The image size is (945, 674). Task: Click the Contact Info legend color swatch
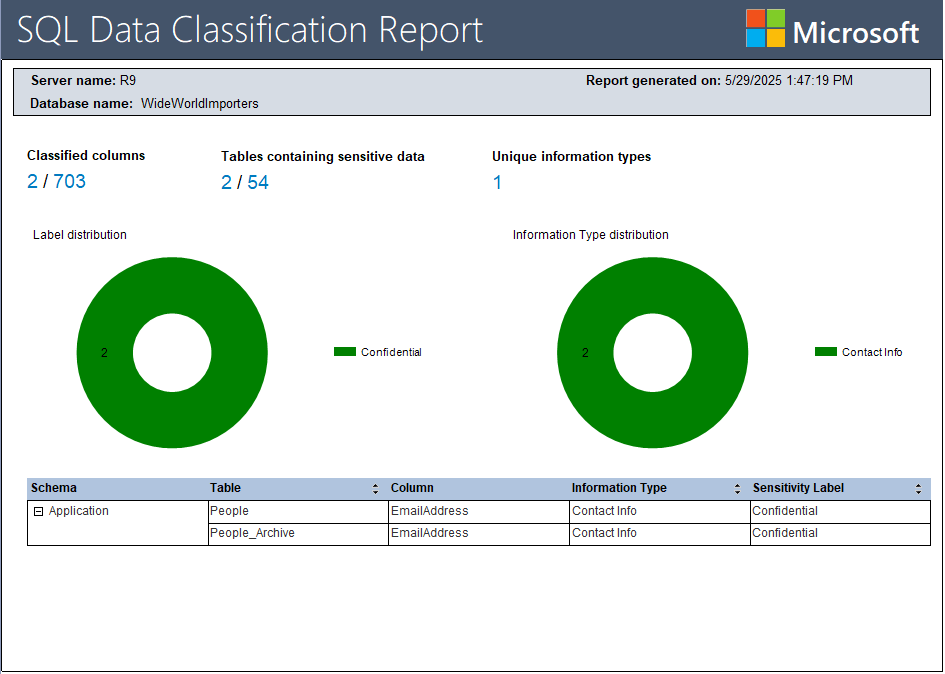point(826,352)
